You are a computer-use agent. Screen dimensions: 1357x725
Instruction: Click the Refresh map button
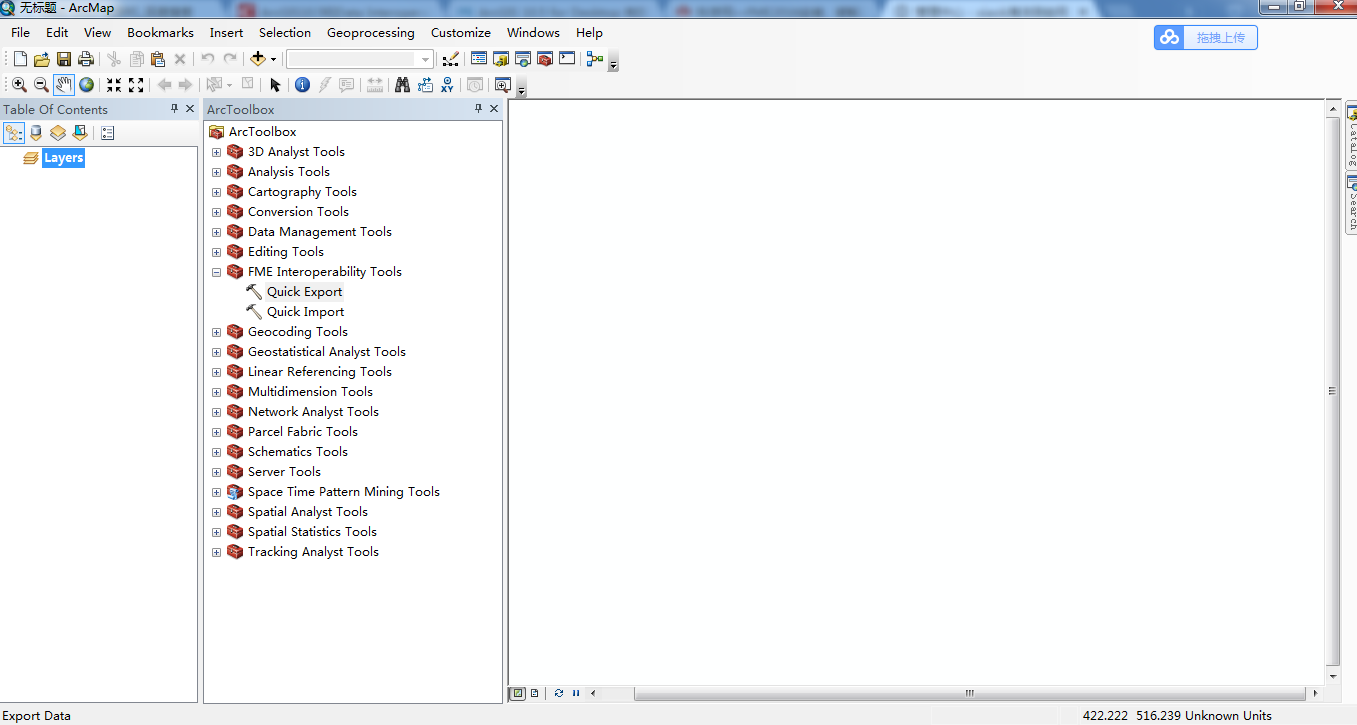[x=559, y=693]
